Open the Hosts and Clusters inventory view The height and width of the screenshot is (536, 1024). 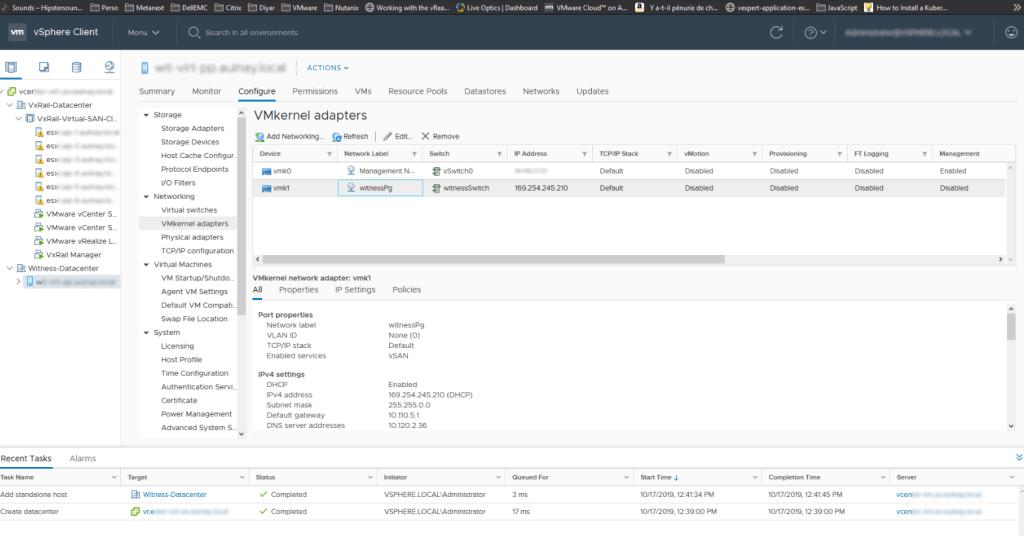tap(12, 67)
